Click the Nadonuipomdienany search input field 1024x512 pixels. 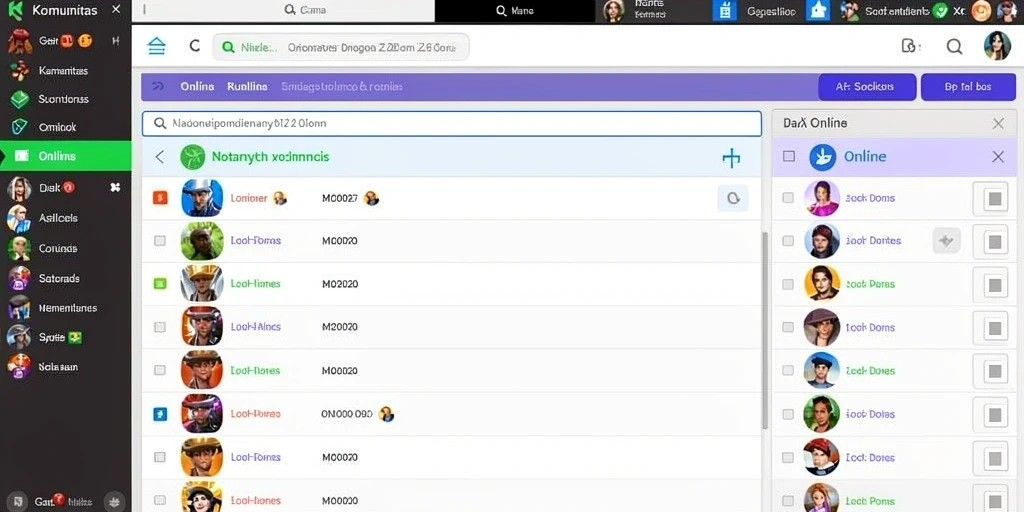(452, 123)
